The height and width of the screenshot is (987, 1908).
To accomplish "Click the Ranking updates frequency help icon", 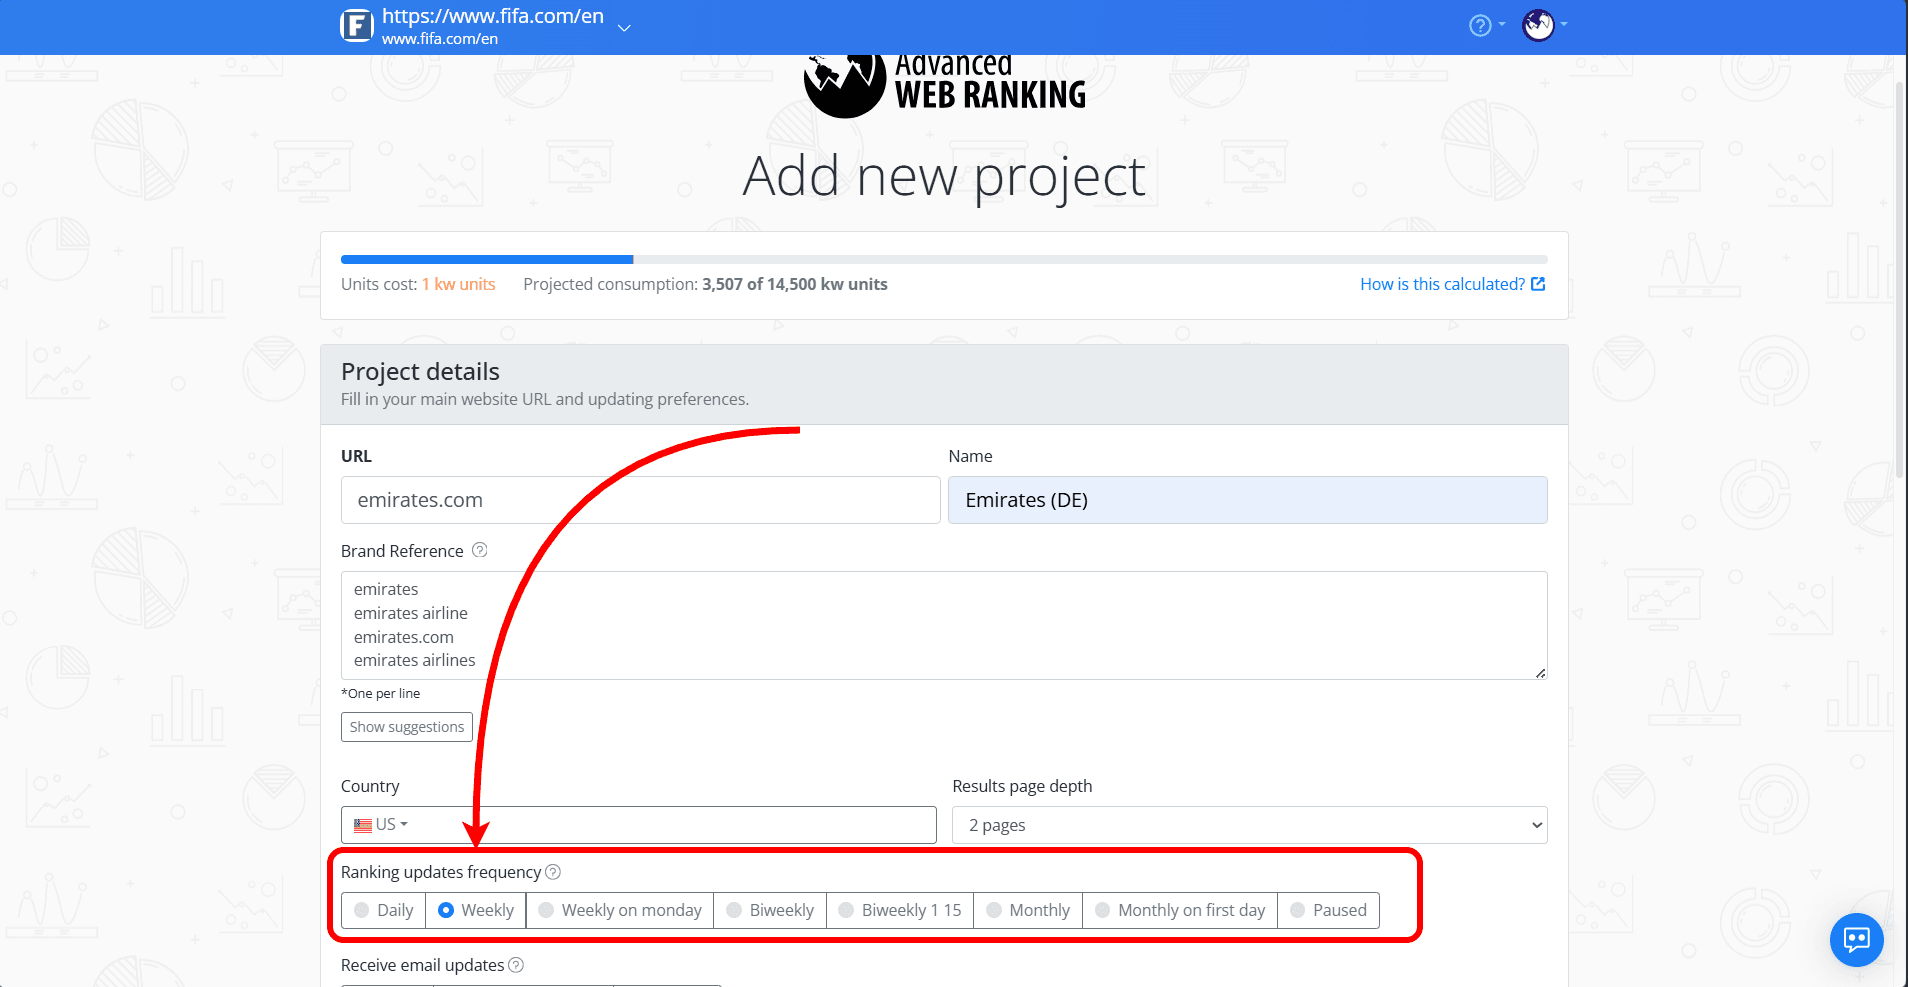I will [553, 872].
